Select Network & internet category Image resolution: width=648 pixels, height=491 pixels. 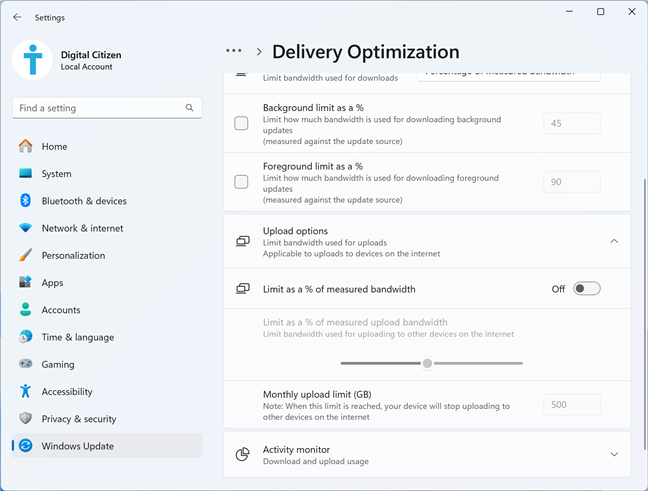click(107, 228)
